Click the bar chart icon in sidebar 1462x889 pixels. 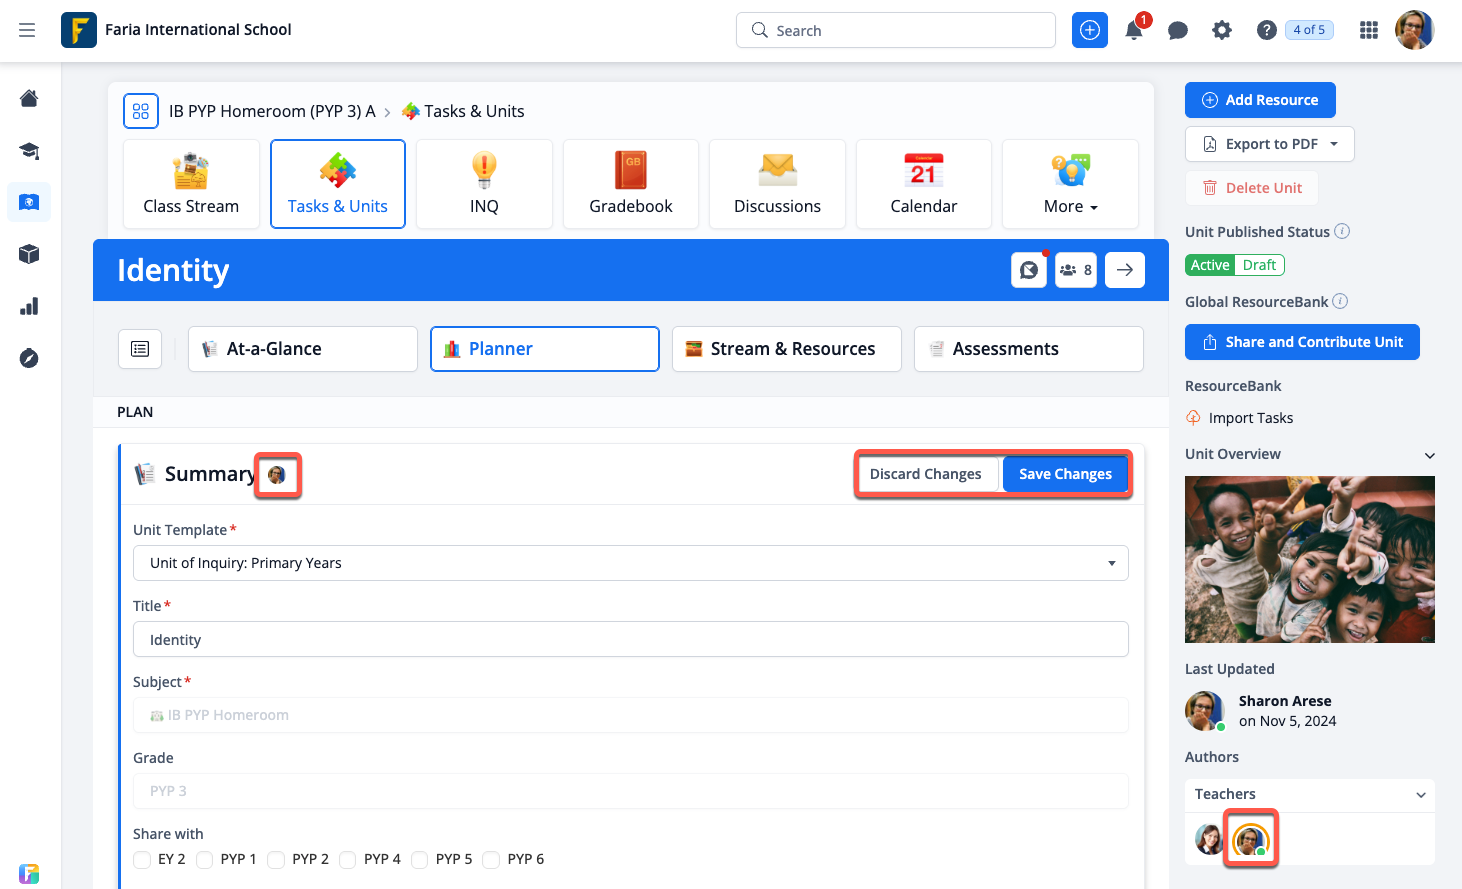[x=29, y=306]
